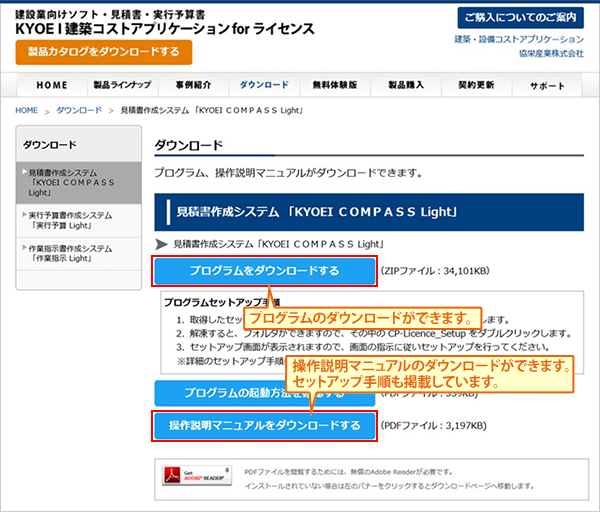The image size is (600, 512).
Task: Open 製品購入 navigation tab
Action: (406, 85)
